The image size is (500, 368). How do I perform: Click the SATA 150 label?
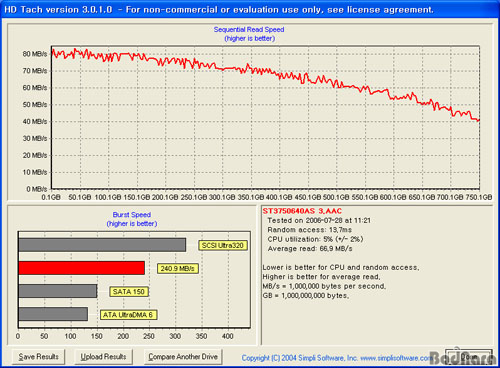pos(129,292)
